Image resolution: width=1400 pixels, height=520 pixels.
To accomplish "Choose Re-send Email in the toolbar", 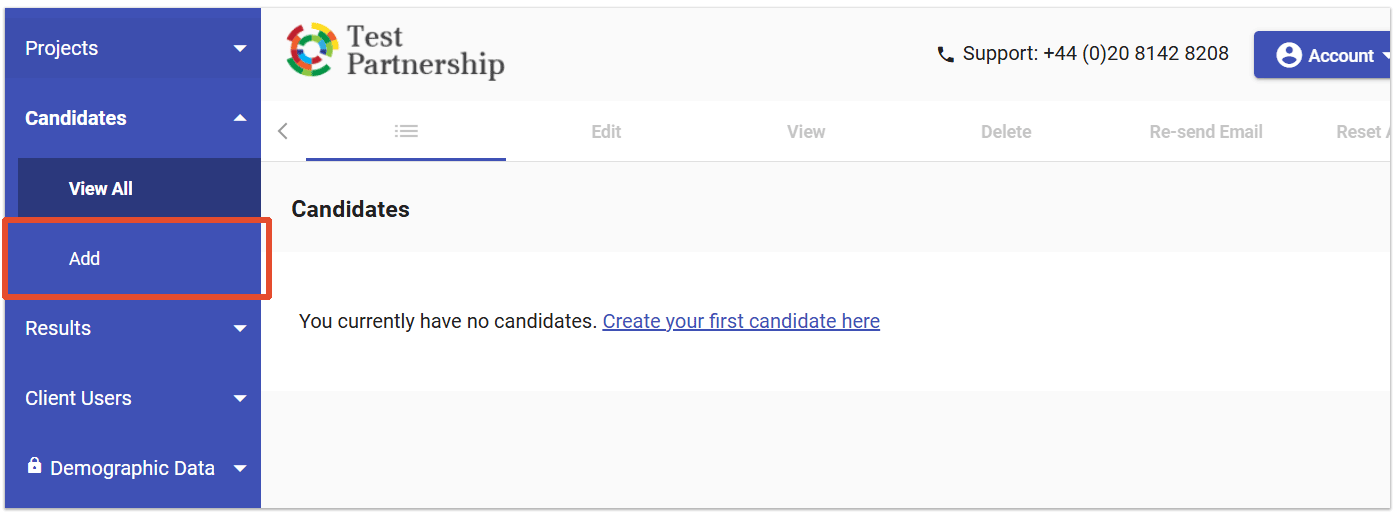I will coord(1206,131).
